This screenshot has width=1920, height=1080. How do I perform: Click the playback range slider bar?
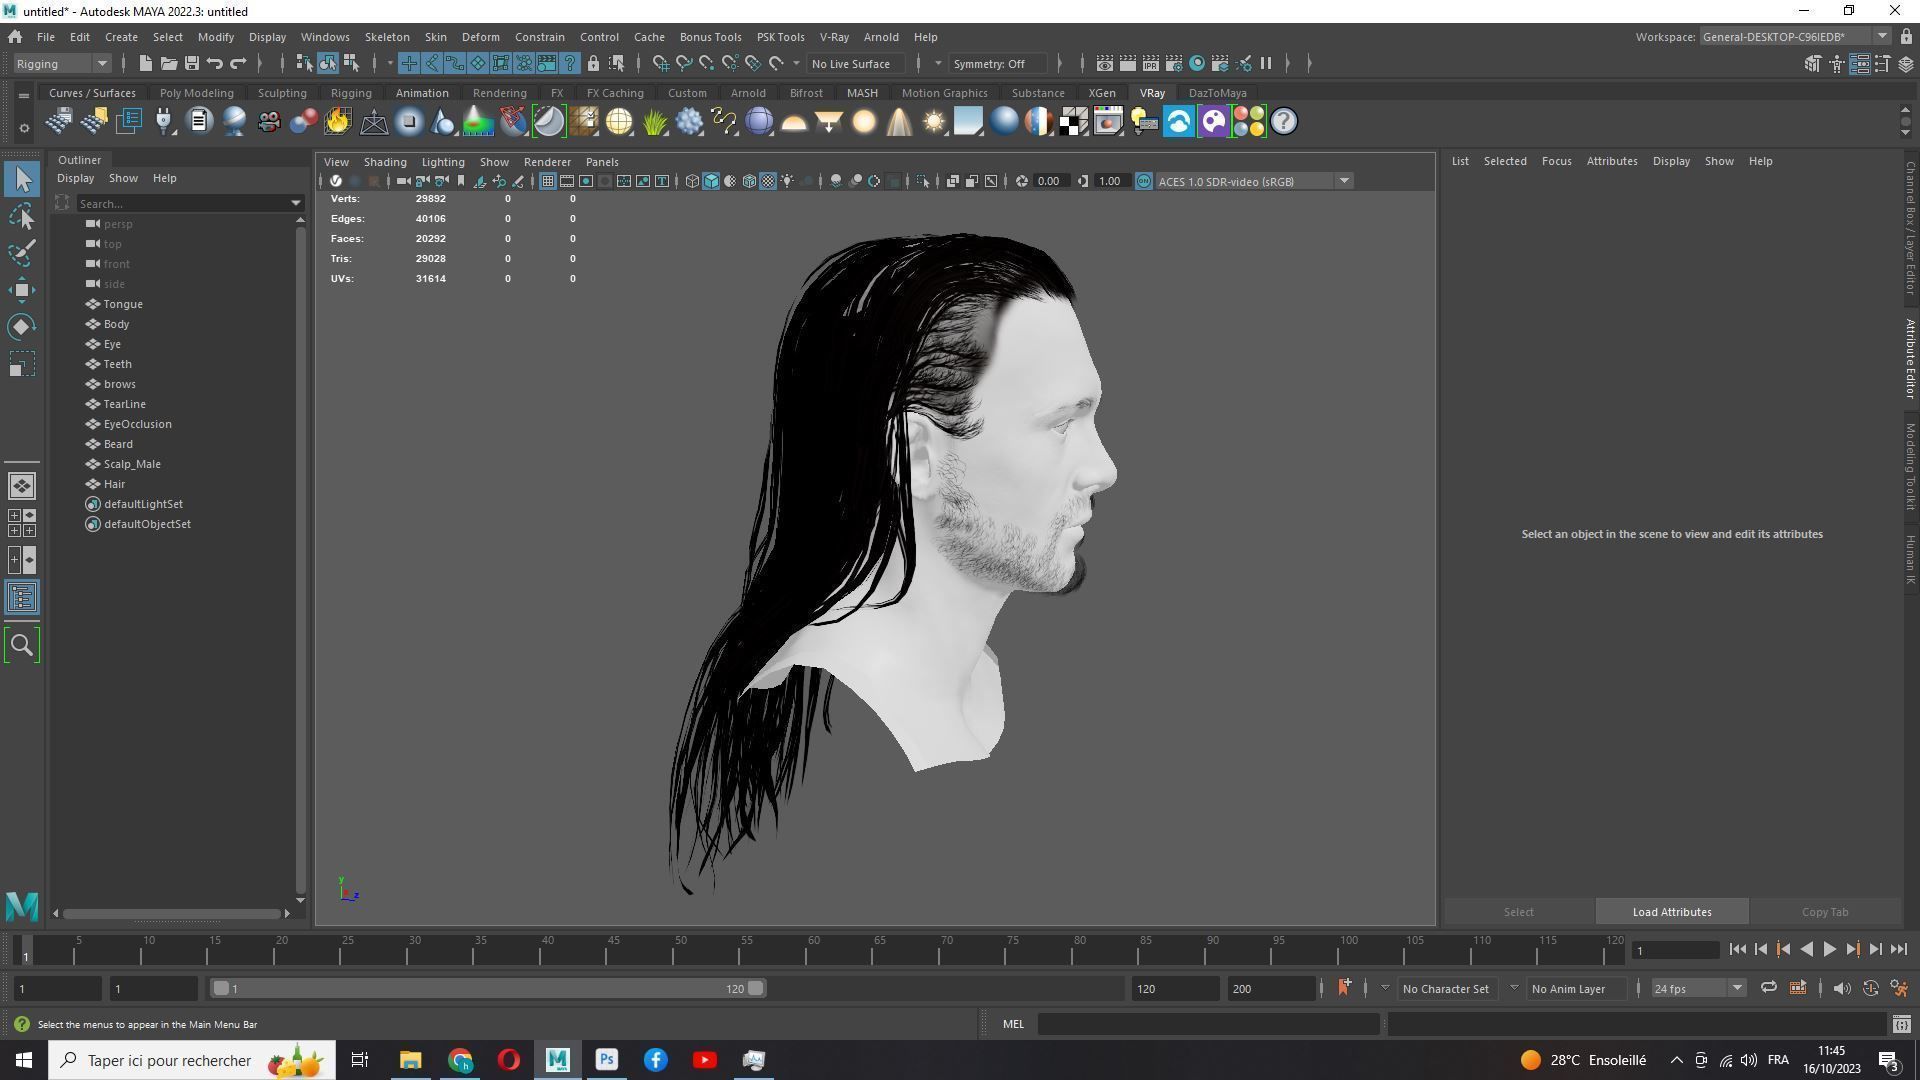(x=489, y=988)
